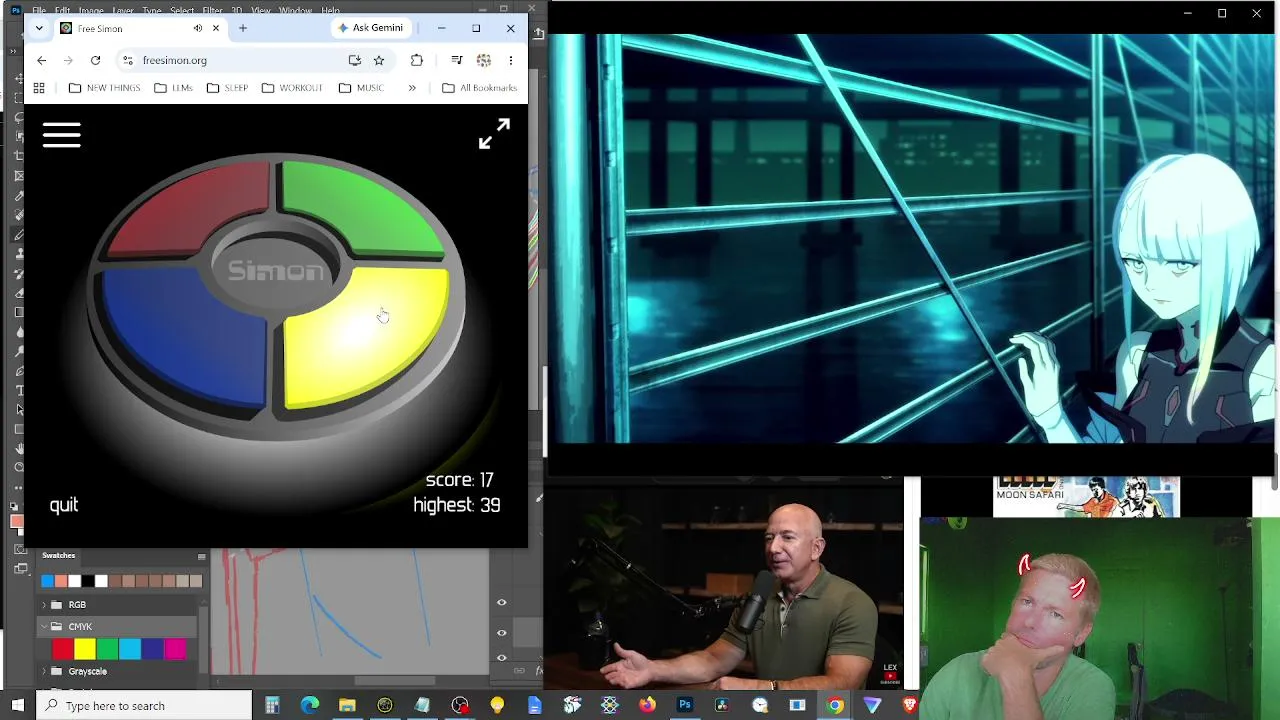Select the blue recent swatch
This screenshot has width=1280, height=720.
(47, 581)
